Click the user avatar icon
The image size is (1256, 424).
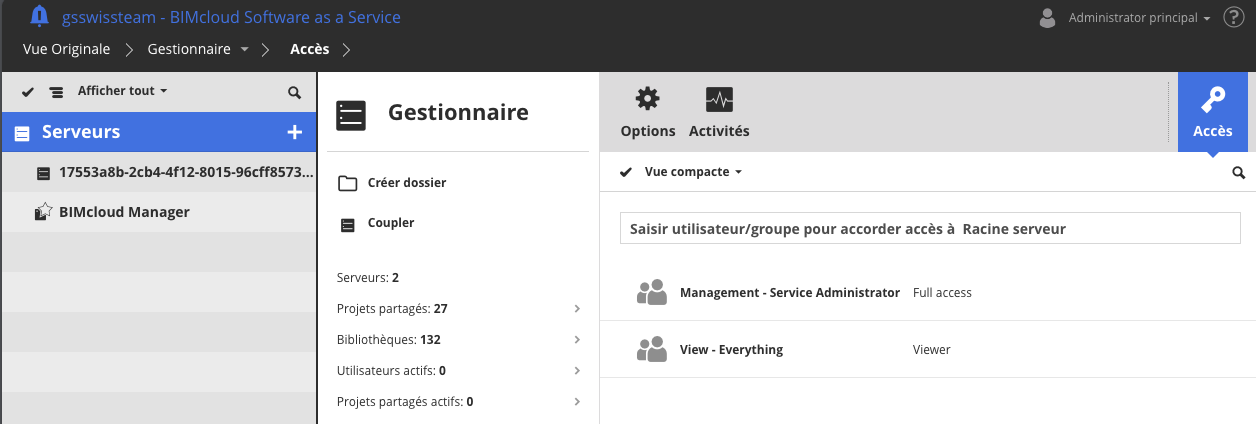pyautogui.click(x=1047, y=18)
